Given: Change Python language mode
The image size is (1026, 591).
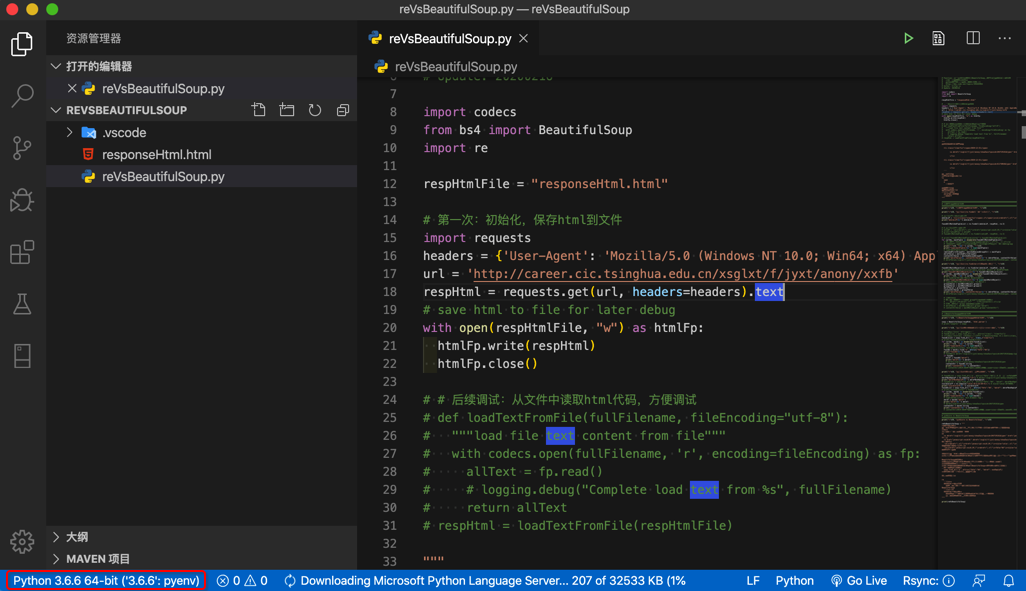Looking at the screenshot, I should [794, 581].
